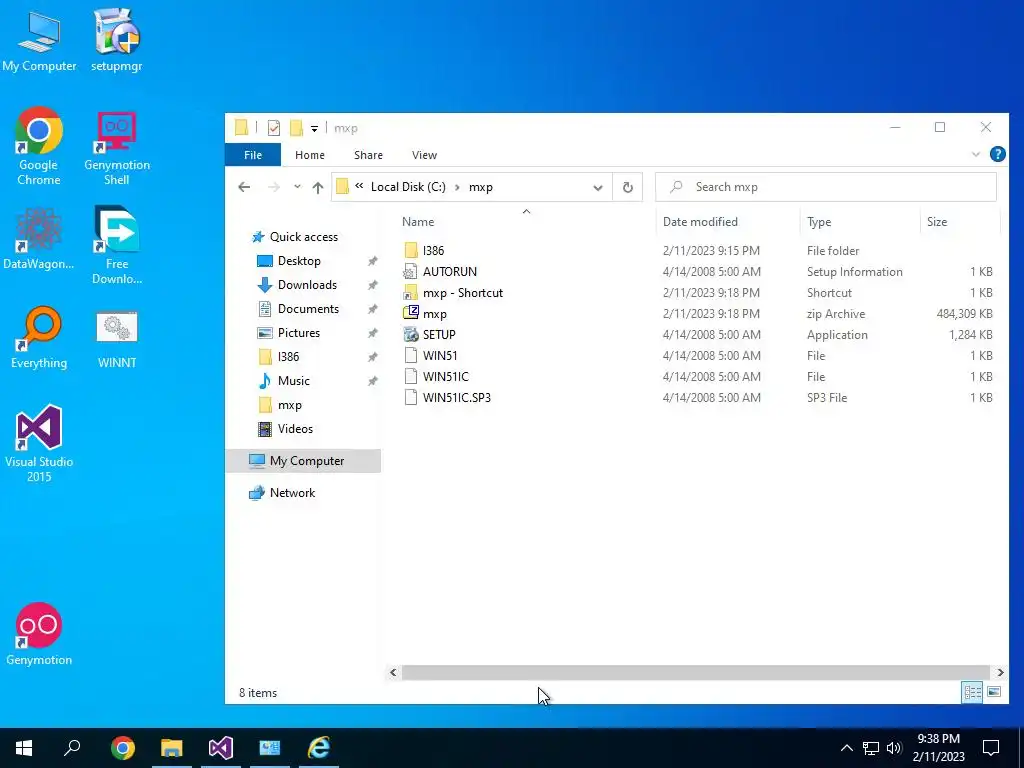The height and width of the screenshot is (768, 1024).
Task: Launch Google Chrome from the desktop
Action: 39,146
